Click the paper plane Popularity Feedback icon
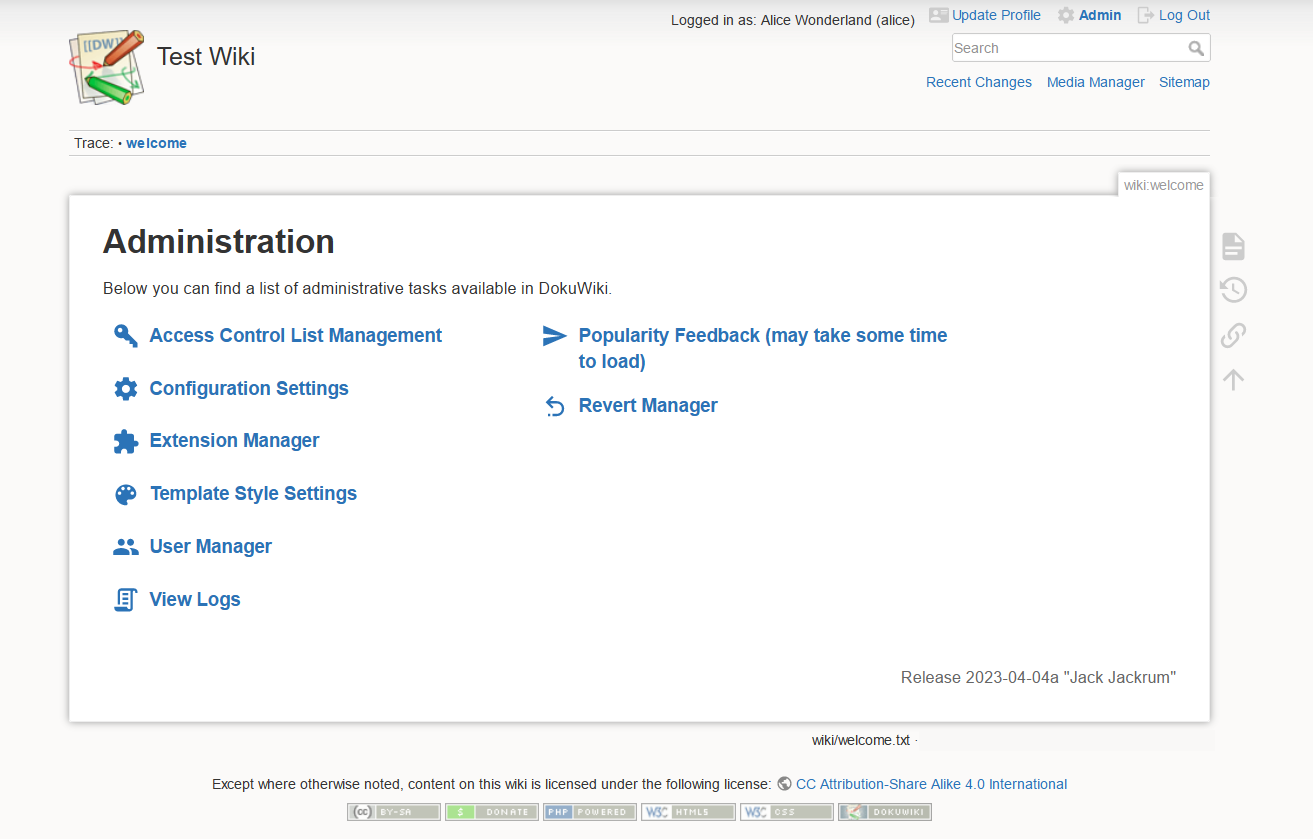 (555, 336)
